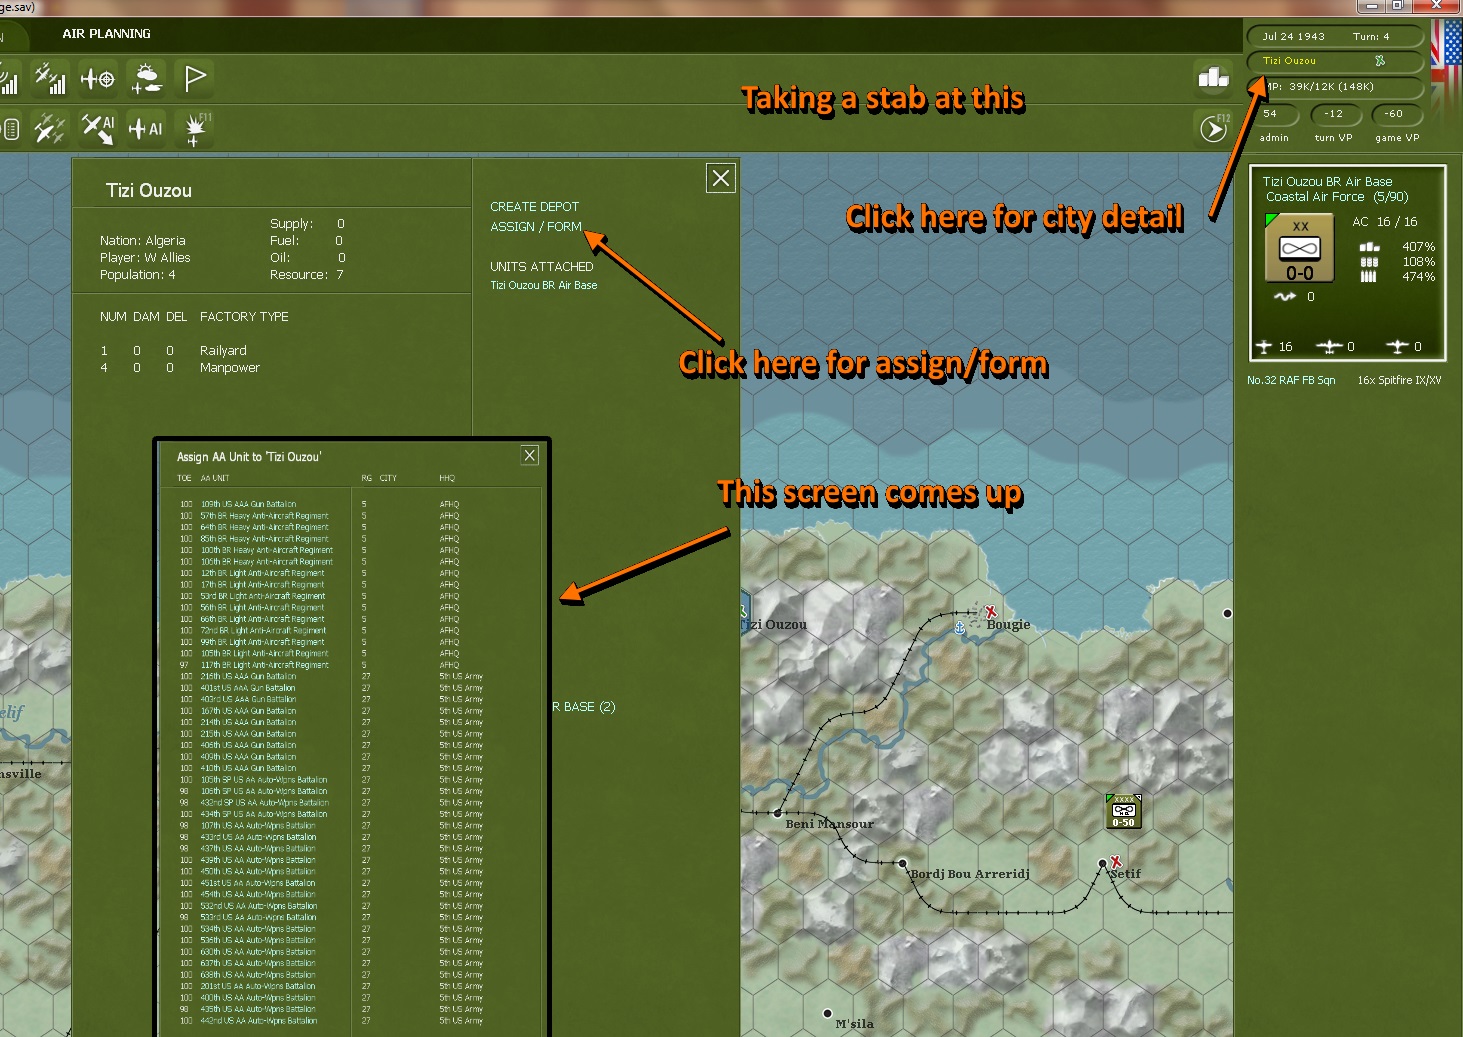This screenshot has width=1463, height=1037.
Task: Click the ASSIGN / FORM link
Action: pos(535,227)
